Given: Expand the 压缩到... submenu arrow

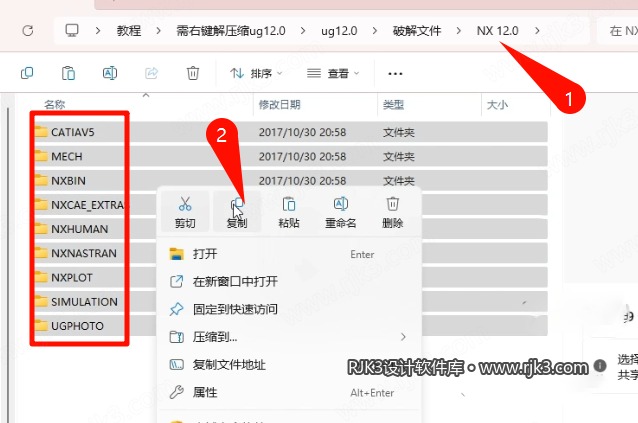Looking at the screenshot, I should click(403, 337).
